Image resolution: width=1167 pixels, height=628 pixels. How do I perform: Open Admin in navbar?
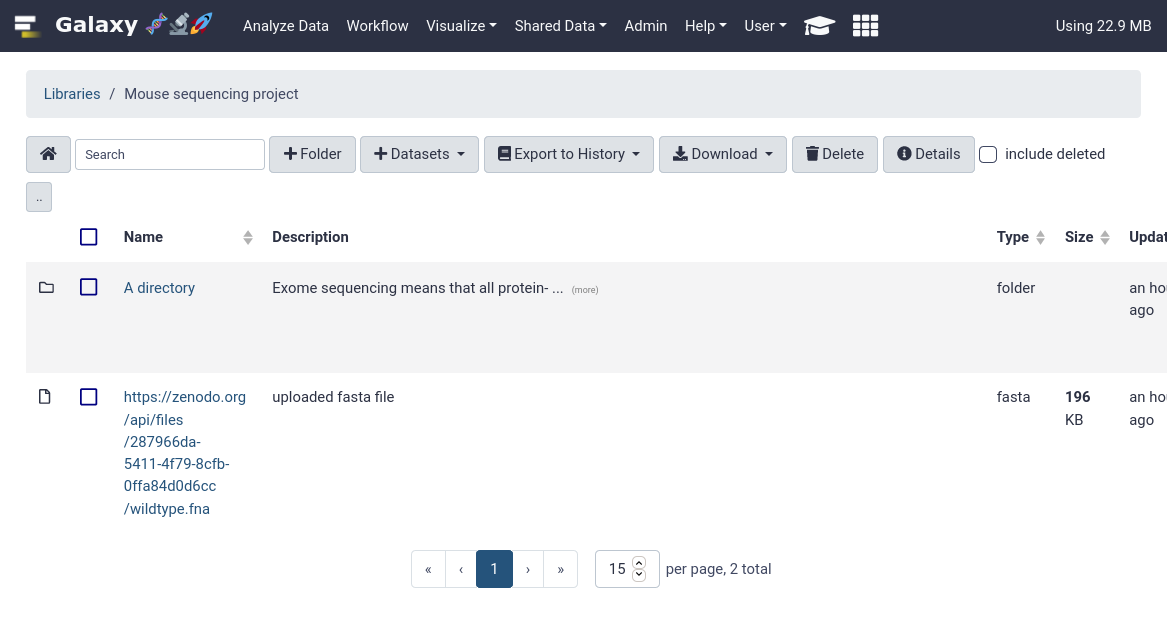pyautogui.click(x=645, y=26)
